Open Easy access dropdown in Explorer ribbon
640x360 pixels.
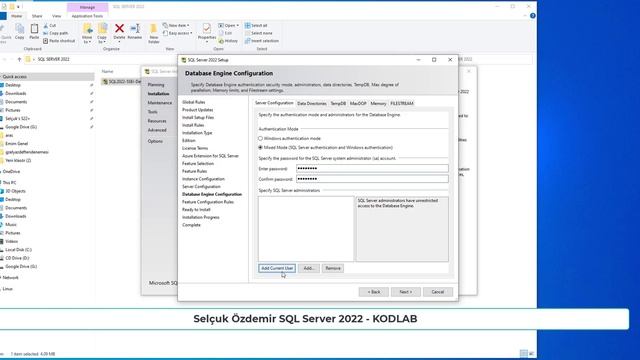[x=178, y=33]
